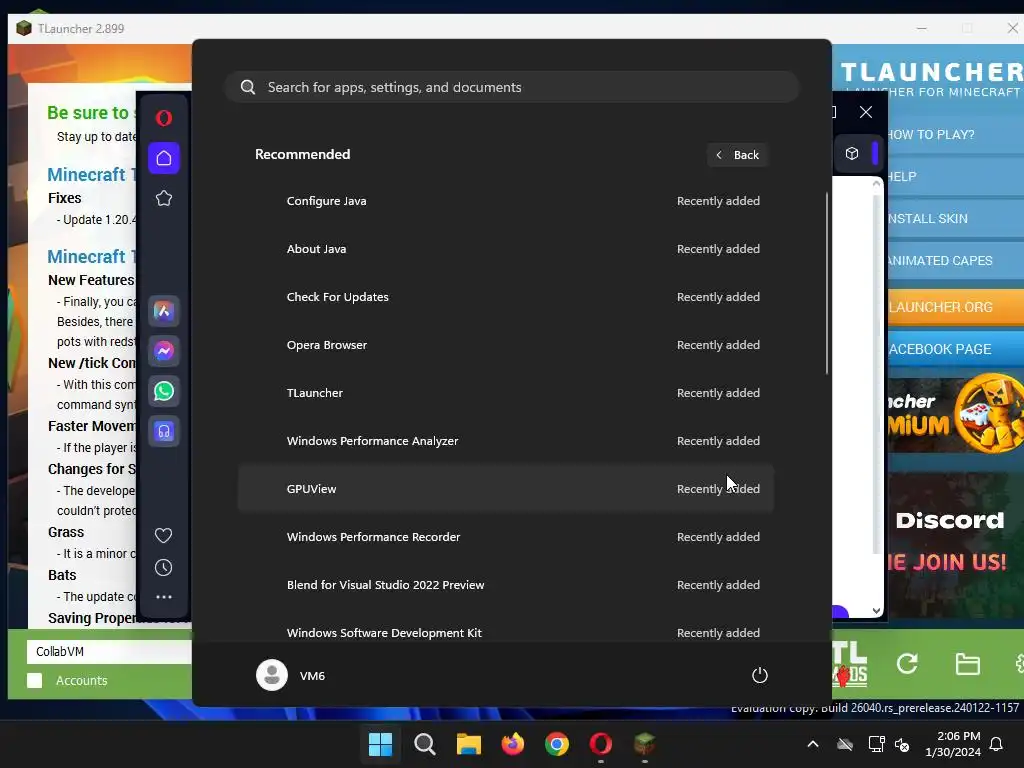This screenshot has width=1024, height=768.
Task: Open Windows Performance Analyzer entry
Action: (505, 441)
